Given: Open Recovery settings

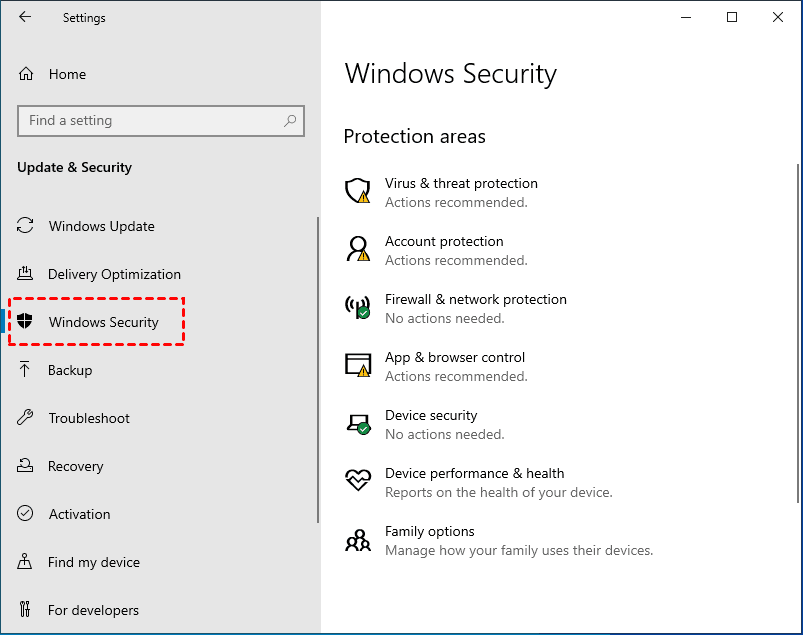Looking at the screenshot, I should pos(75,466).
